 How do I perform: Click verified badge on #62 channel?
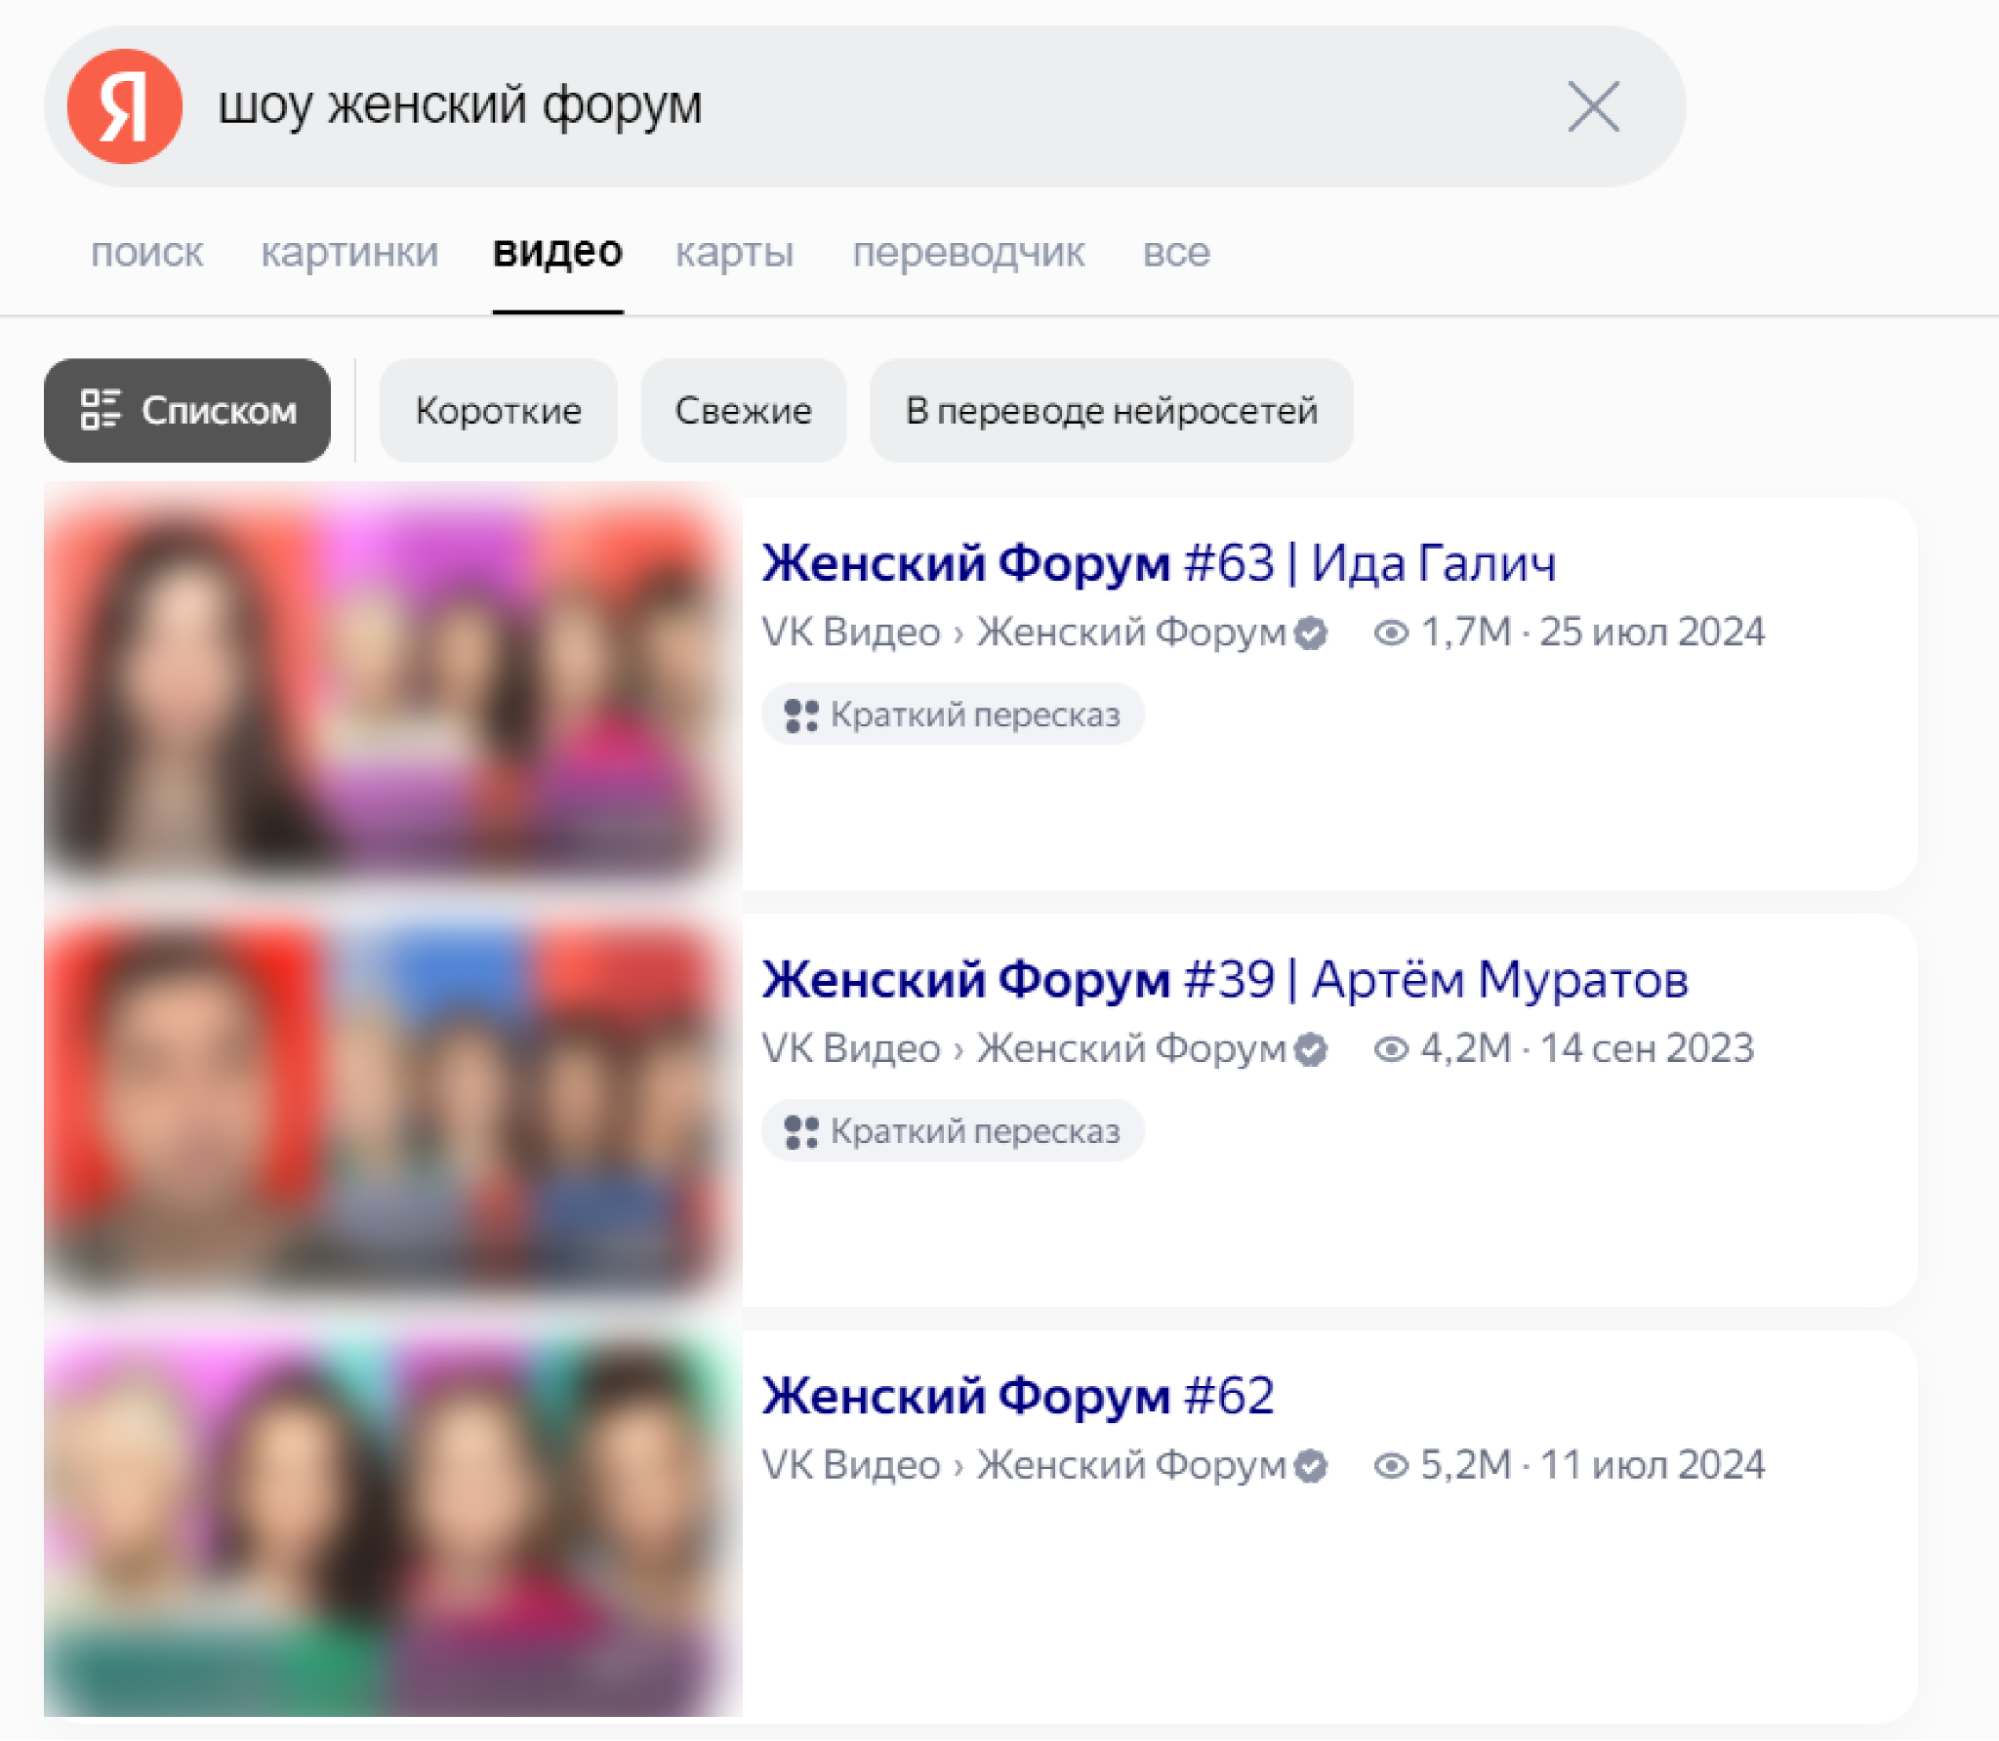coord(1310,1468)
